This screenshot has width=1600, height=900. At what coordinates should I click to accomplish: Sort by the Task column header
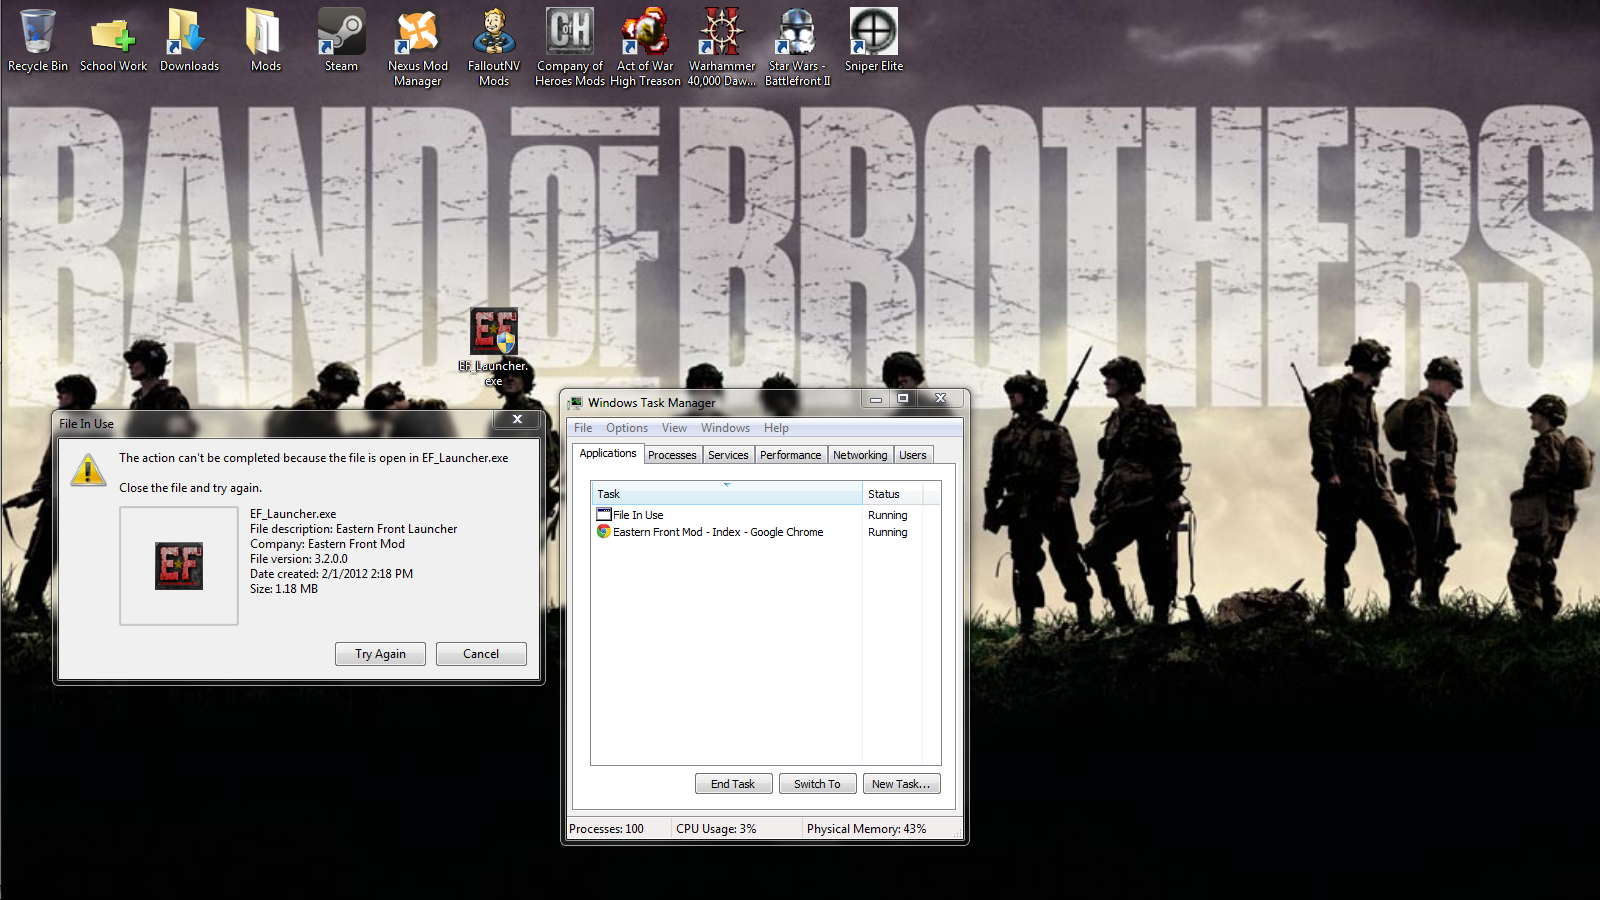tap(727, 494)
